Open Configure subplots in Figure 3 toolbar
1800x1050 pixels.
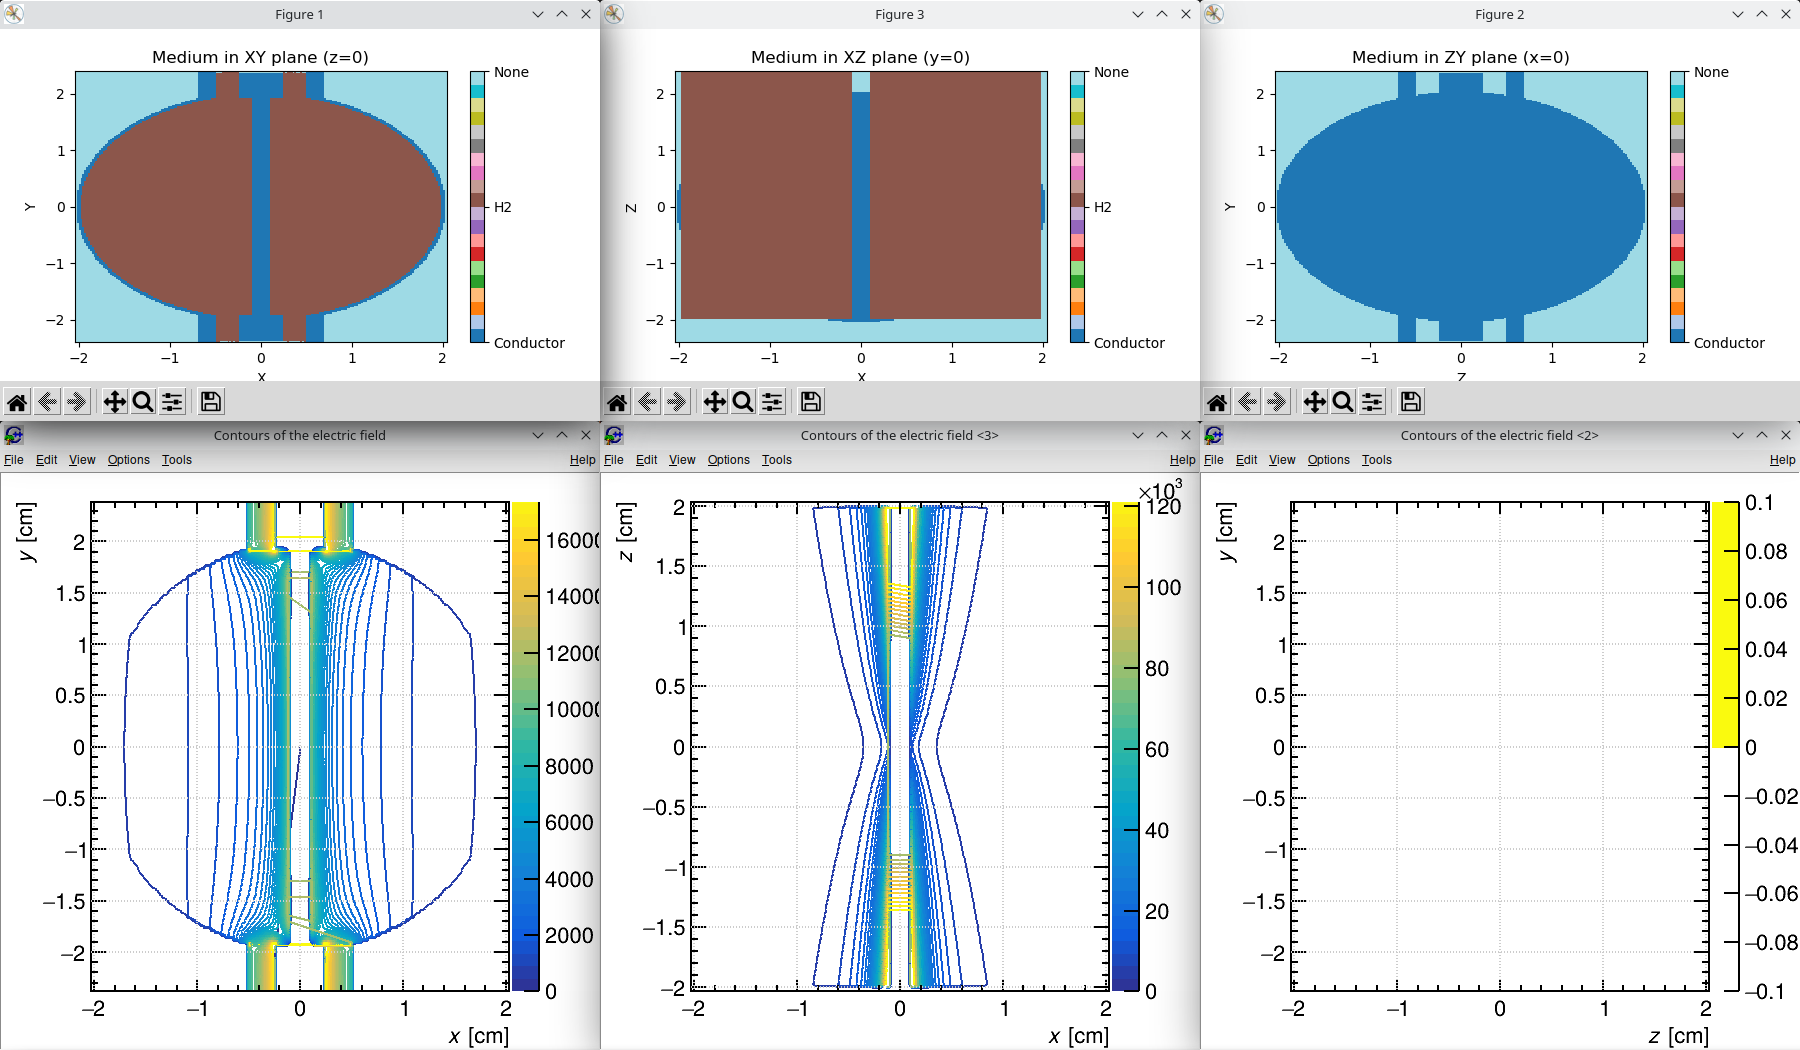772,402
